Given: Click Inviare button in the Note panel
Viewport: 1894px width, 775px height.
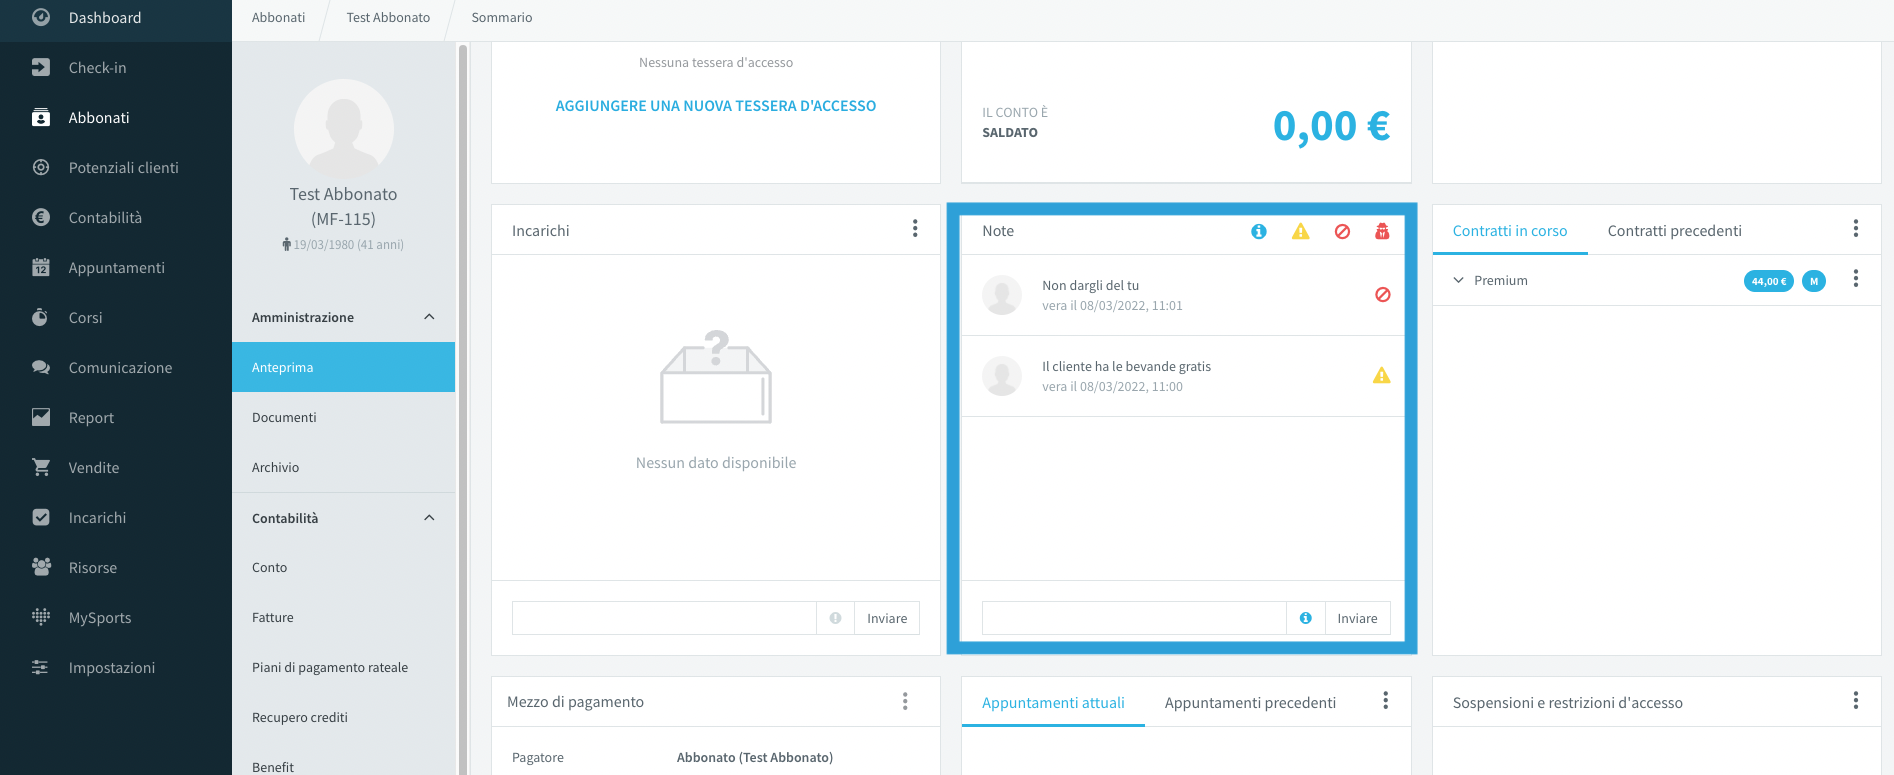Looking at the screenshot, I should coord(1357,618).
